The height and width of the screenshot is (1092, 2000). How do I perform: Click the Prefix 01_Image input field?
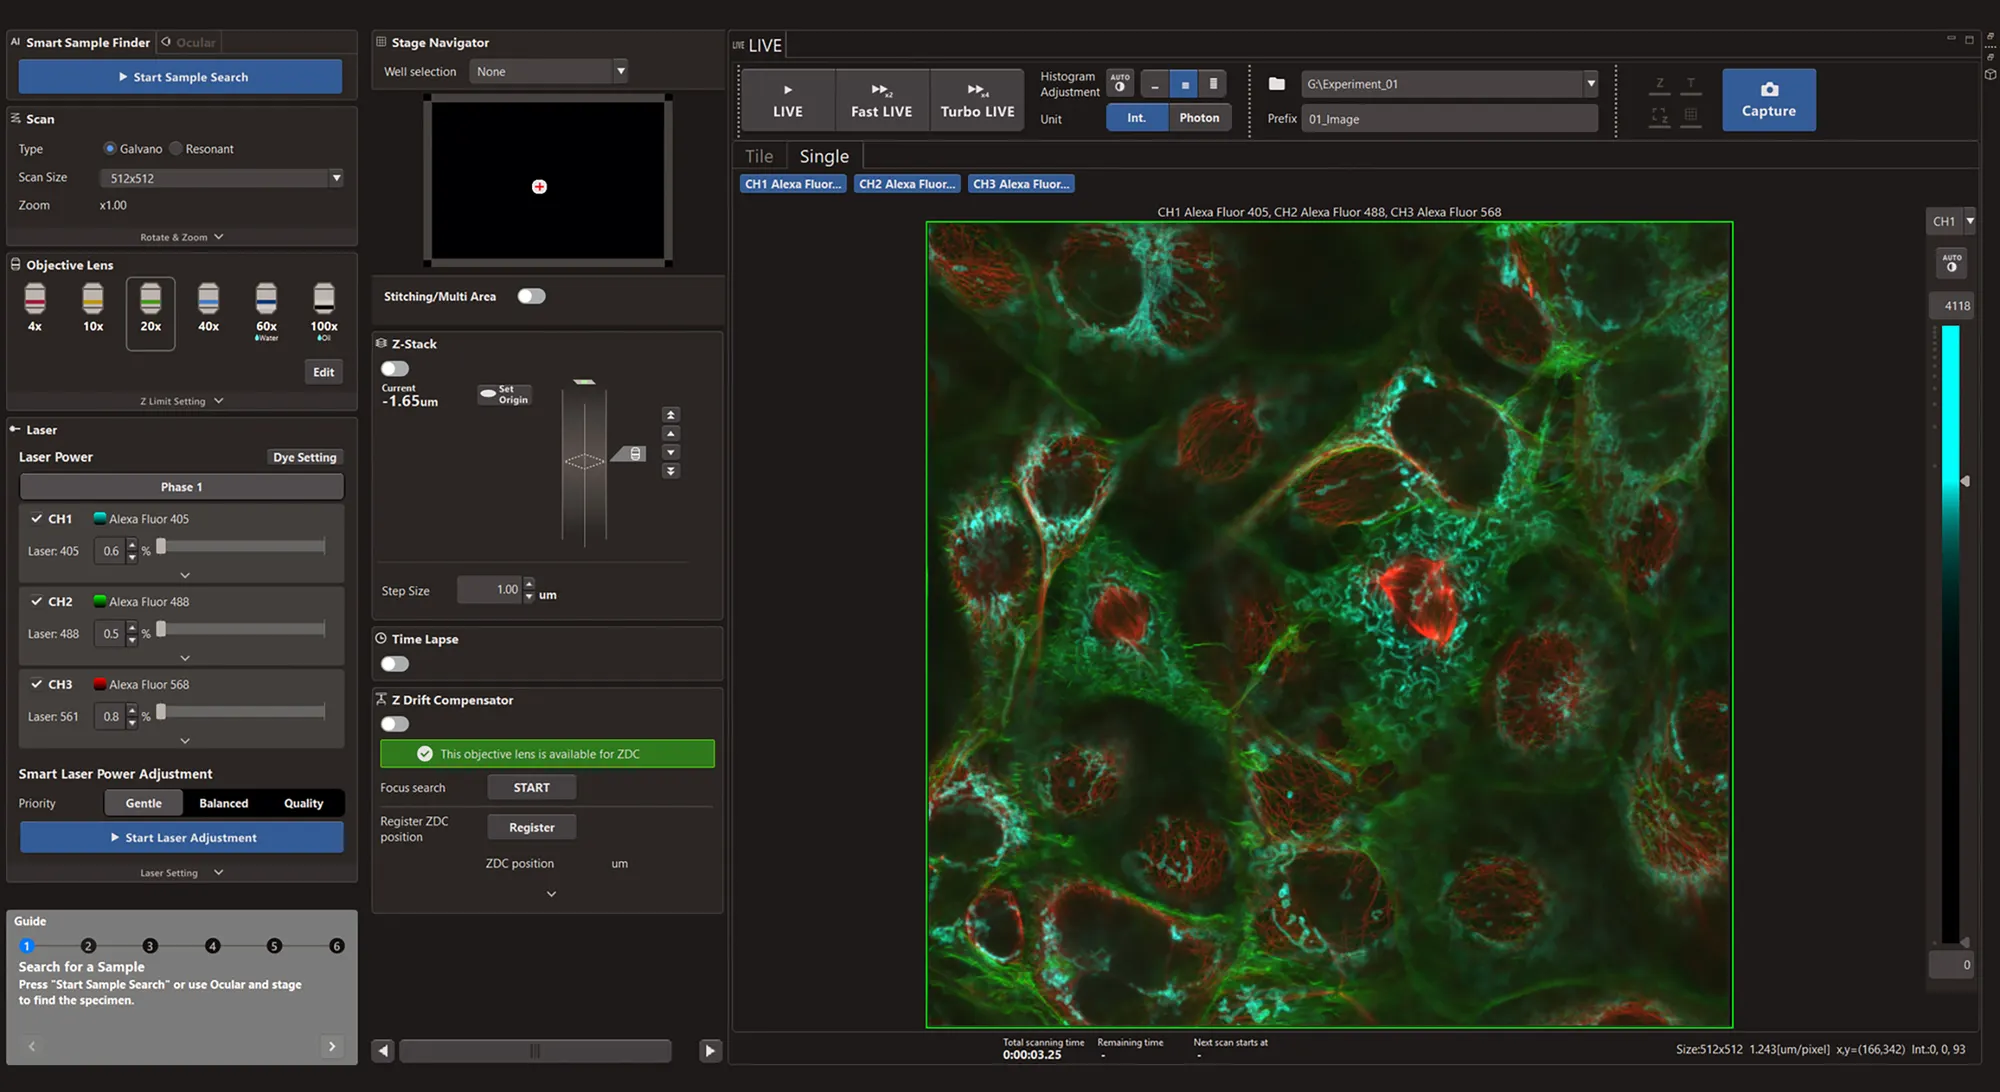1448,119
